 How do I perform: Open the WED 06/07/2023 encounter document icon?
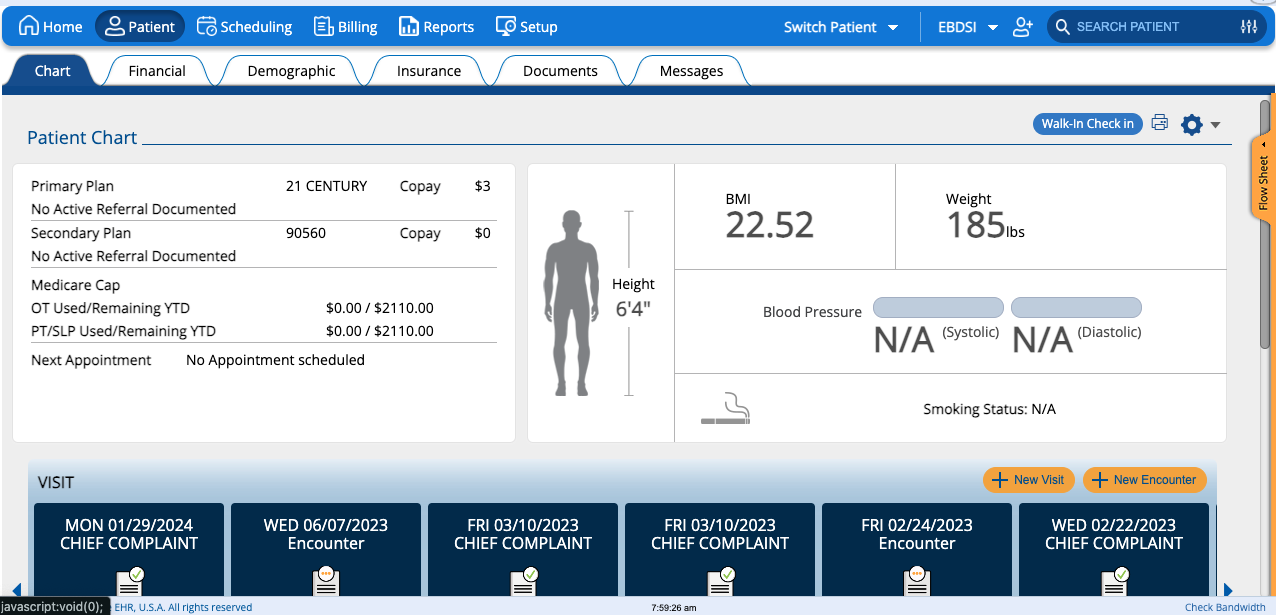(x=326, y=581)
